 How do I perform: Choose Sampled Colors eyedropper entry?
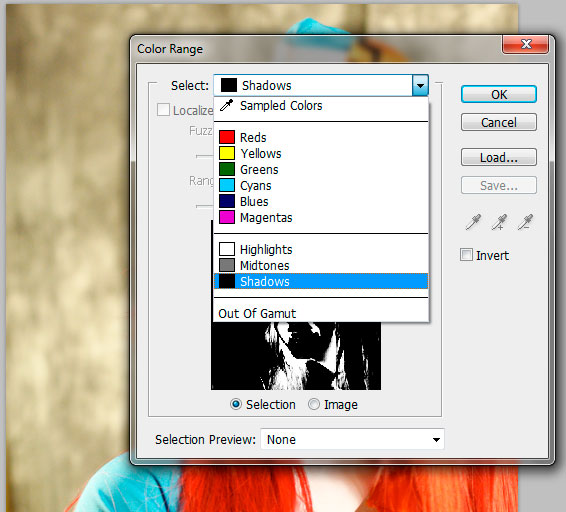click(x=321, y=106)
